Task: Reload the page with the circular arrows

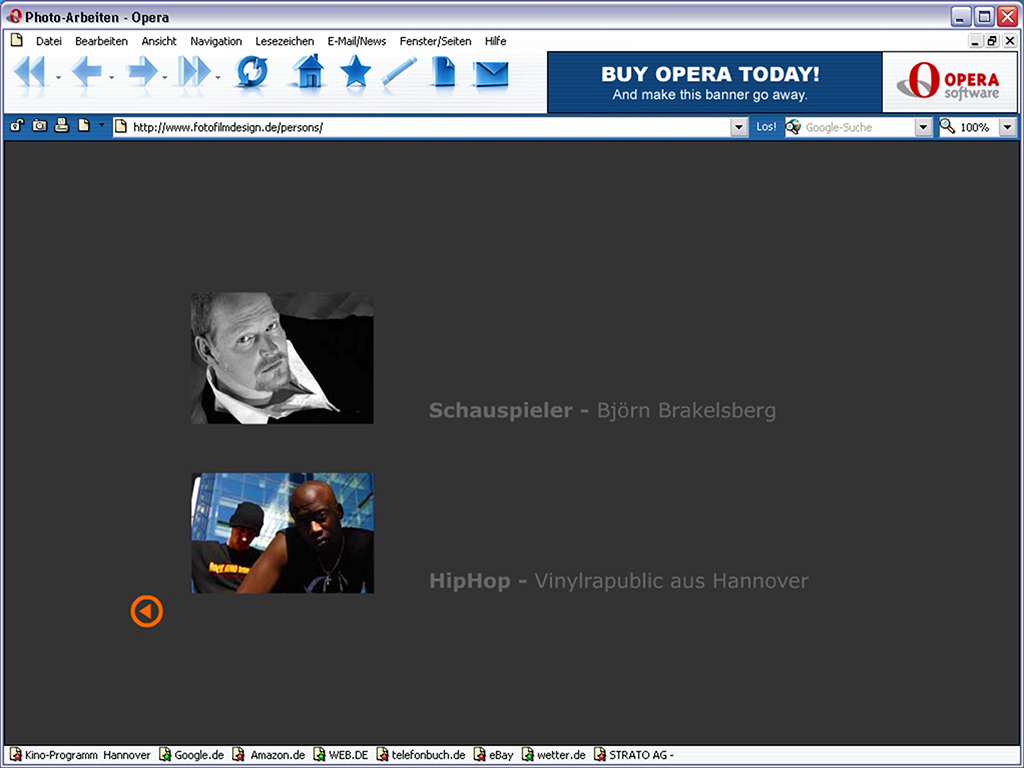Action: tap(252, 71)
